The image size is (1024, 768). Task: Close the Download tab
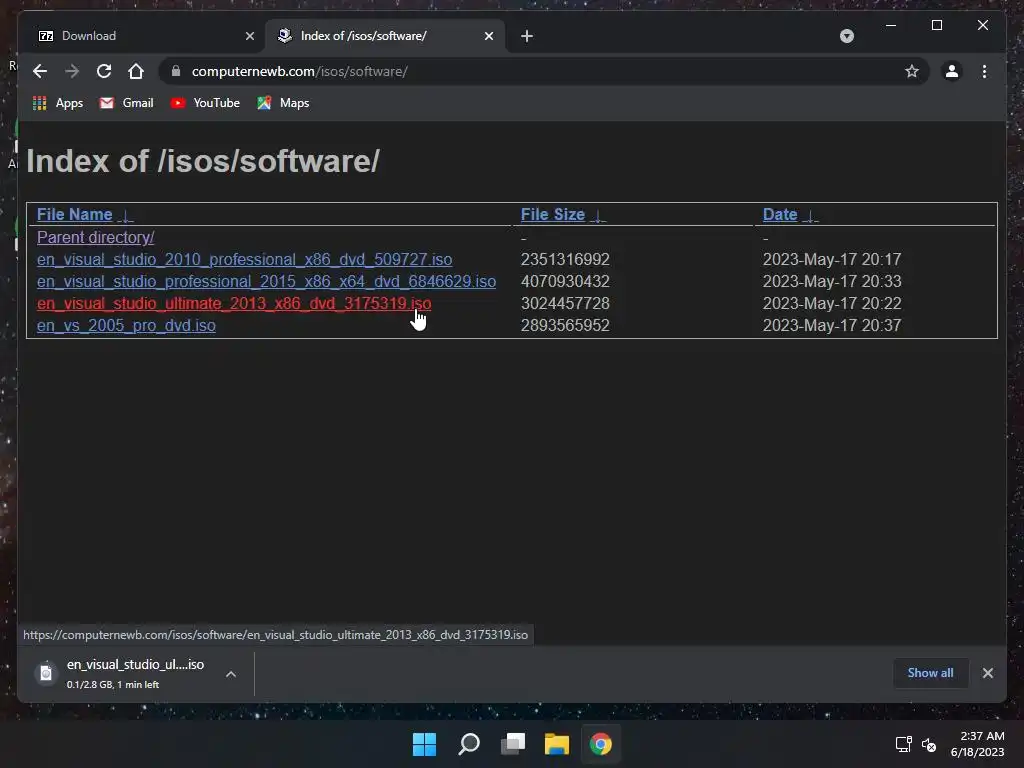[x=249, y=36]
